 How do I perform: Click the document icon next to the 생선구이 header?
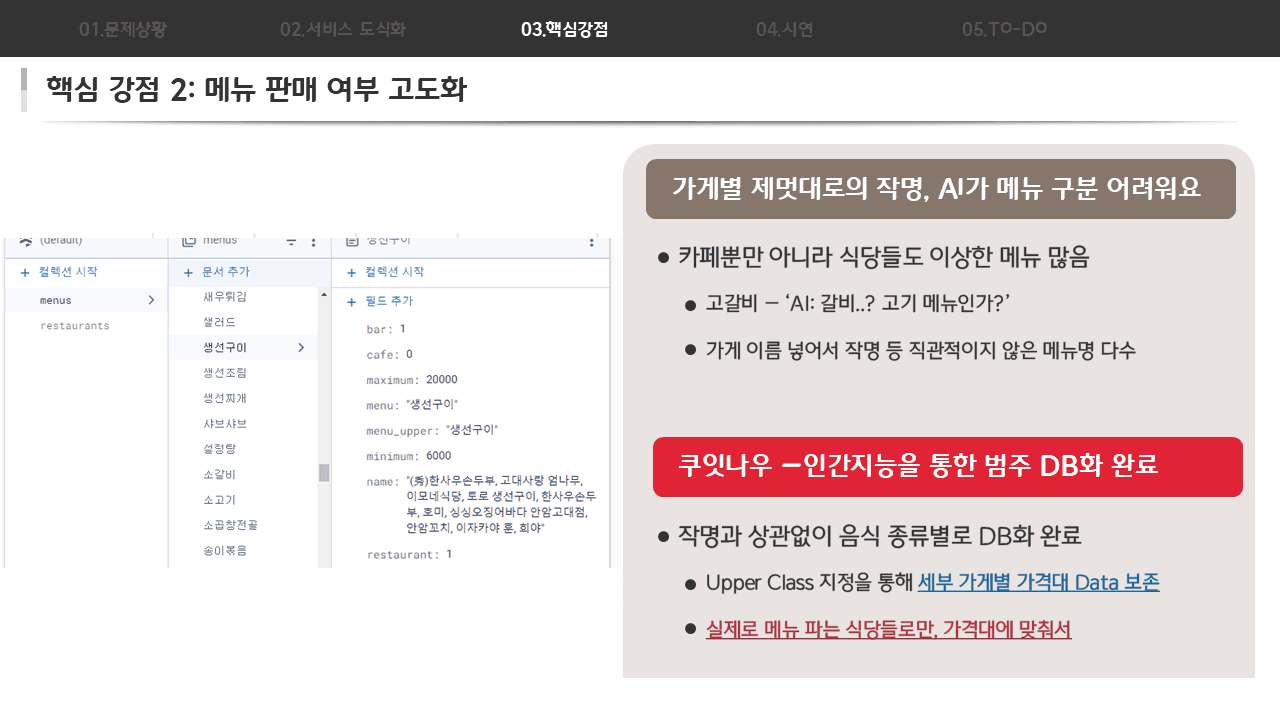[351, 241]
